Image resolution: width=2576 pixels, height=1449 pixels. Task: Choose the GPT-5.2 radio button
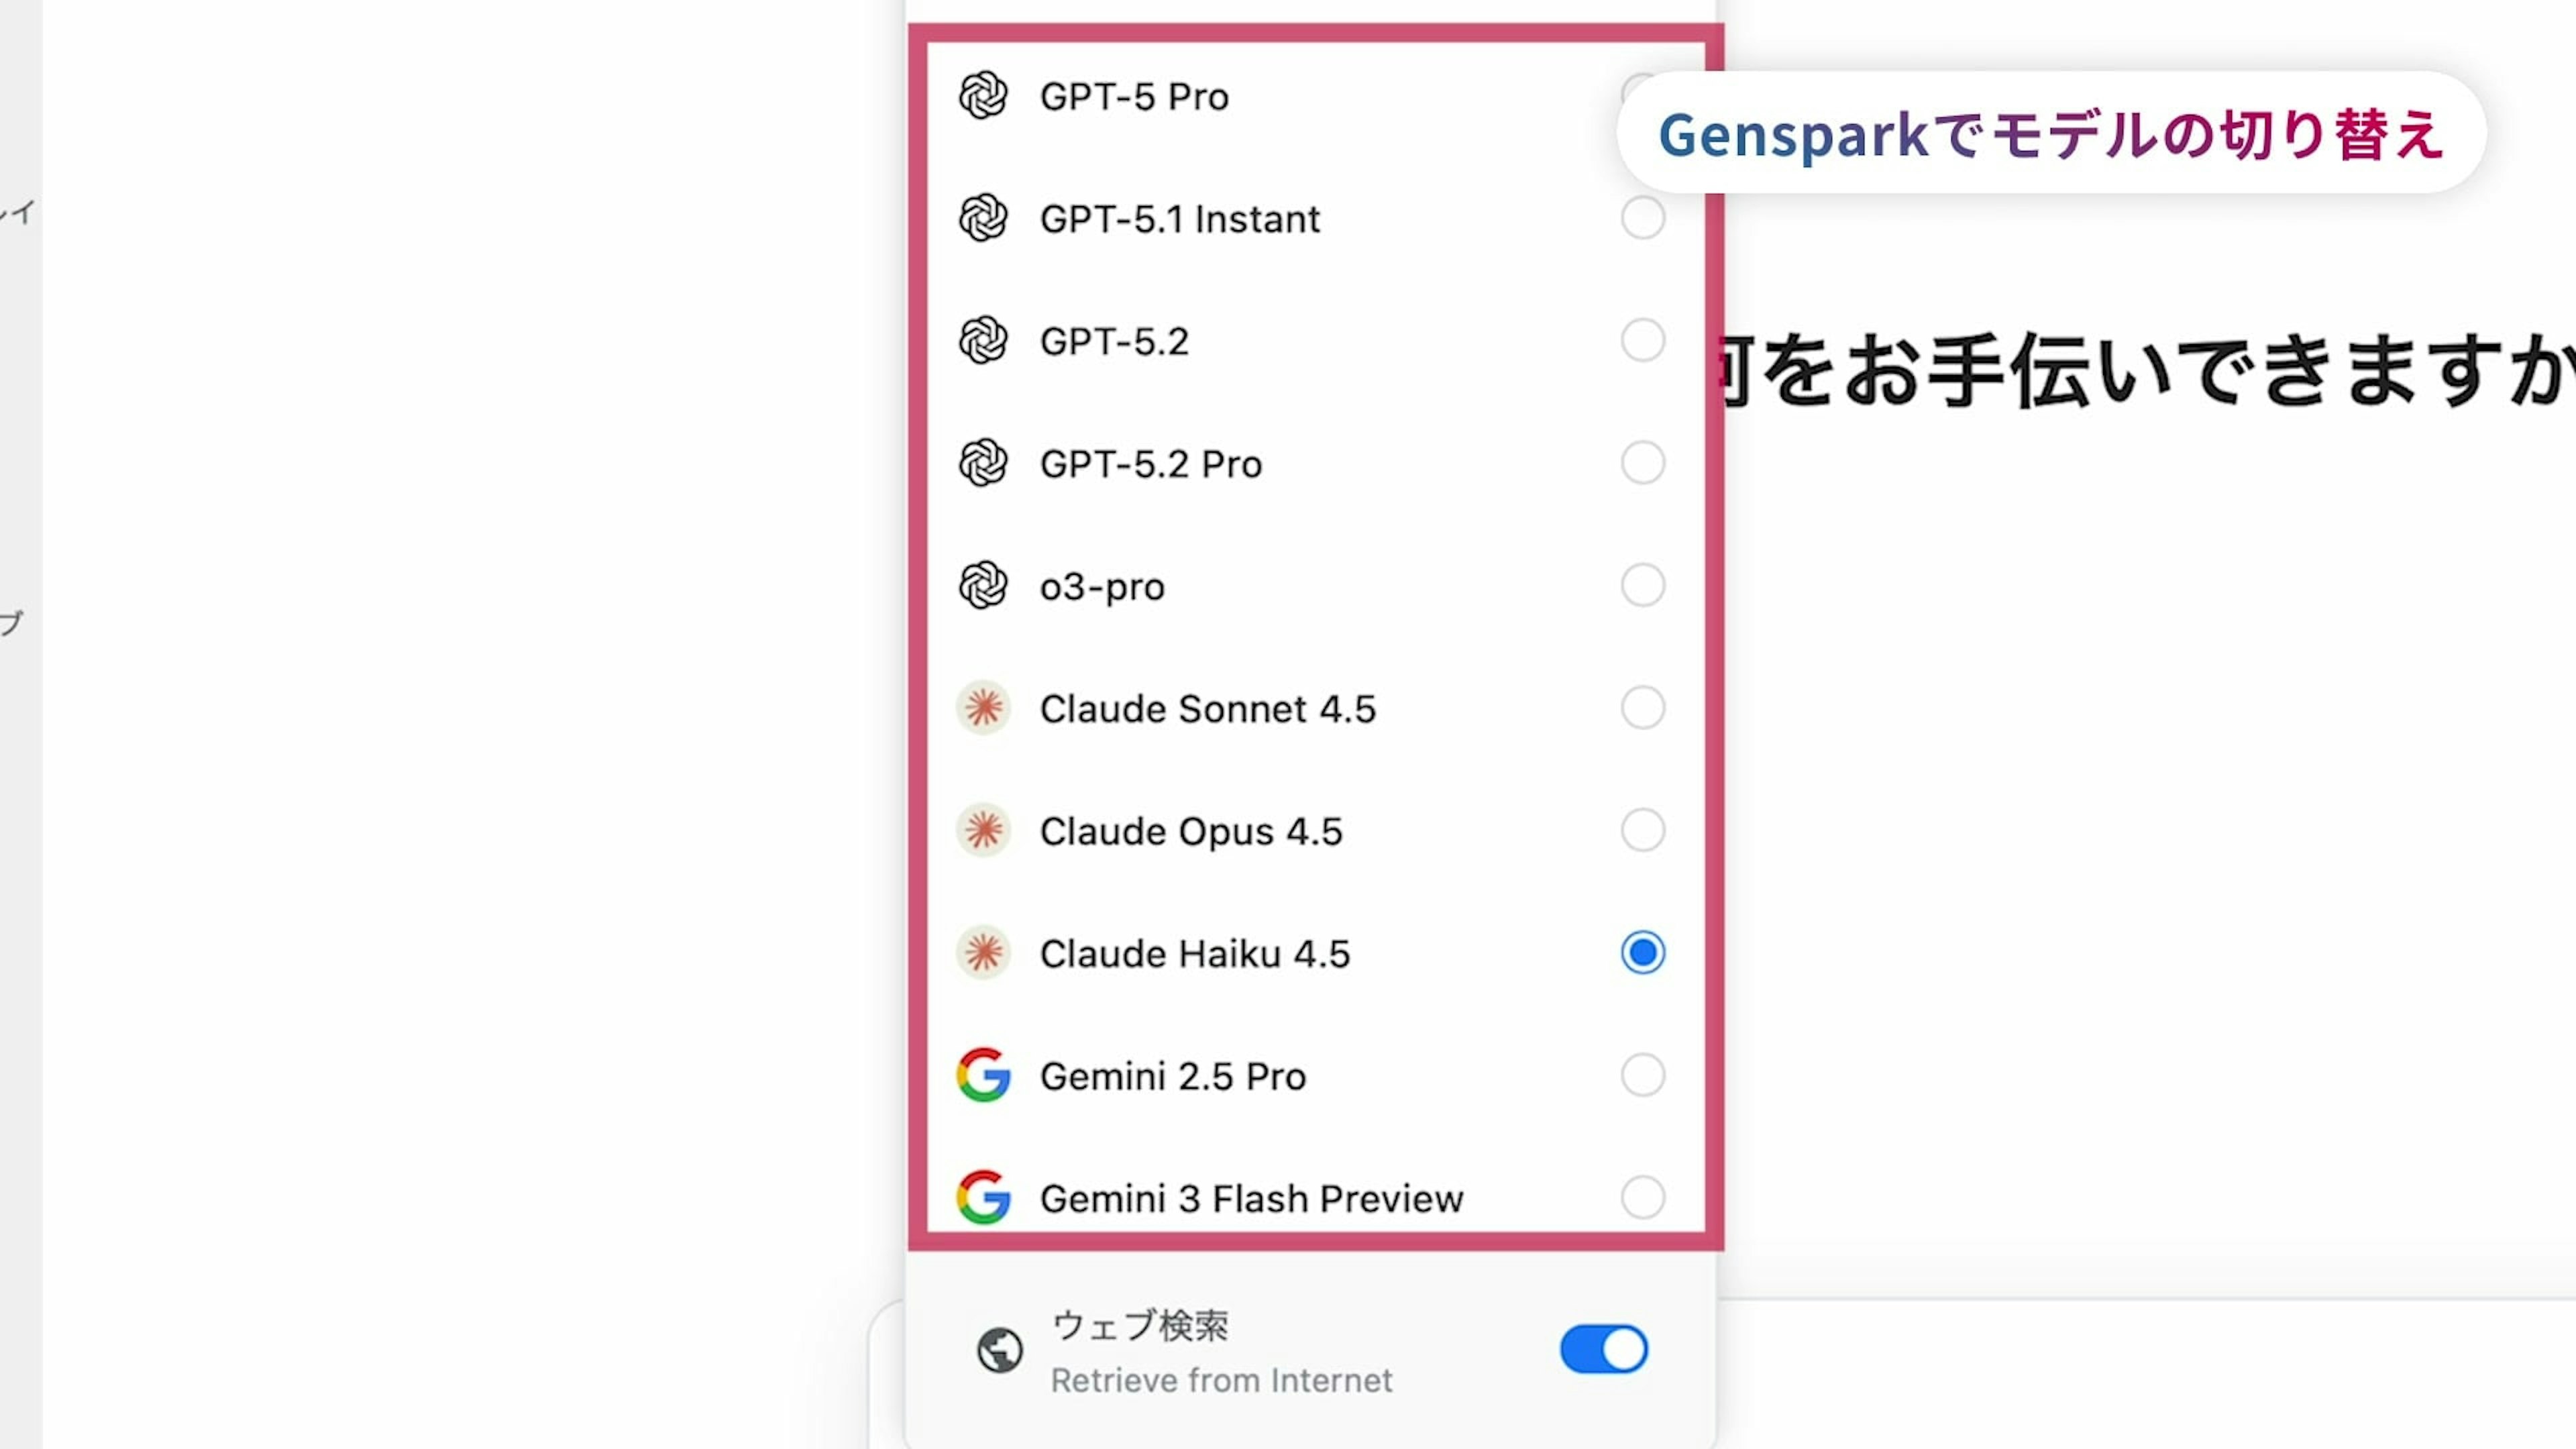click(1643, 340)
